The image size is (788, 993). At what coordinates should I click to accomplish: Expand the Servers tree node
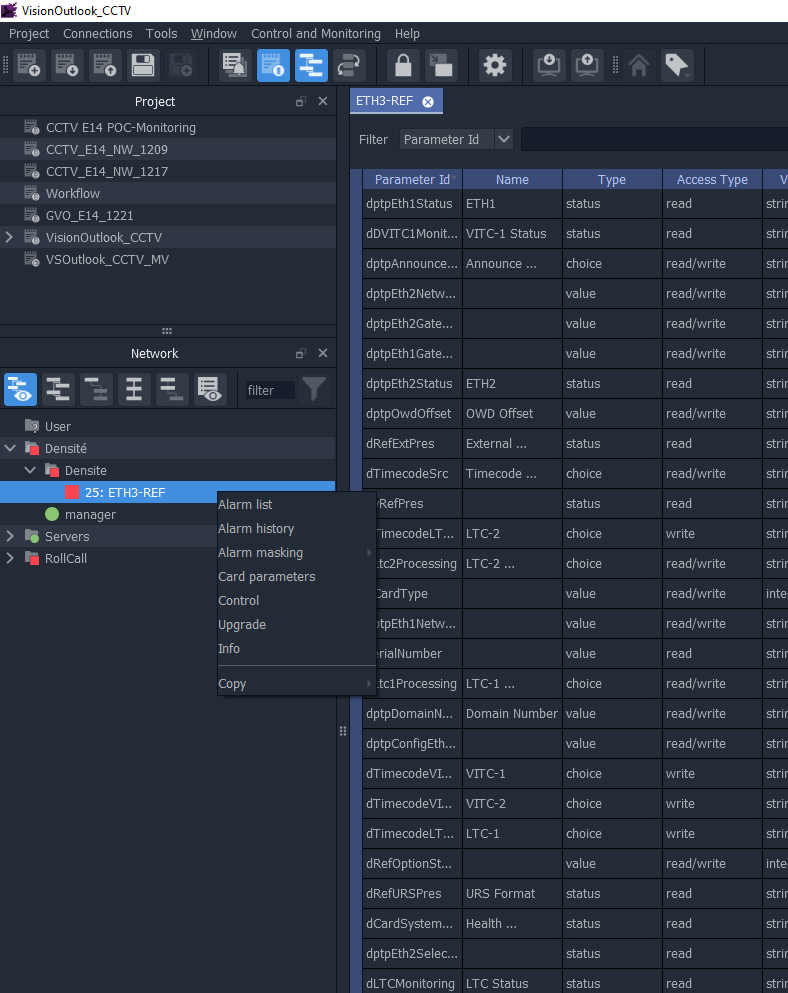(10, 537)
